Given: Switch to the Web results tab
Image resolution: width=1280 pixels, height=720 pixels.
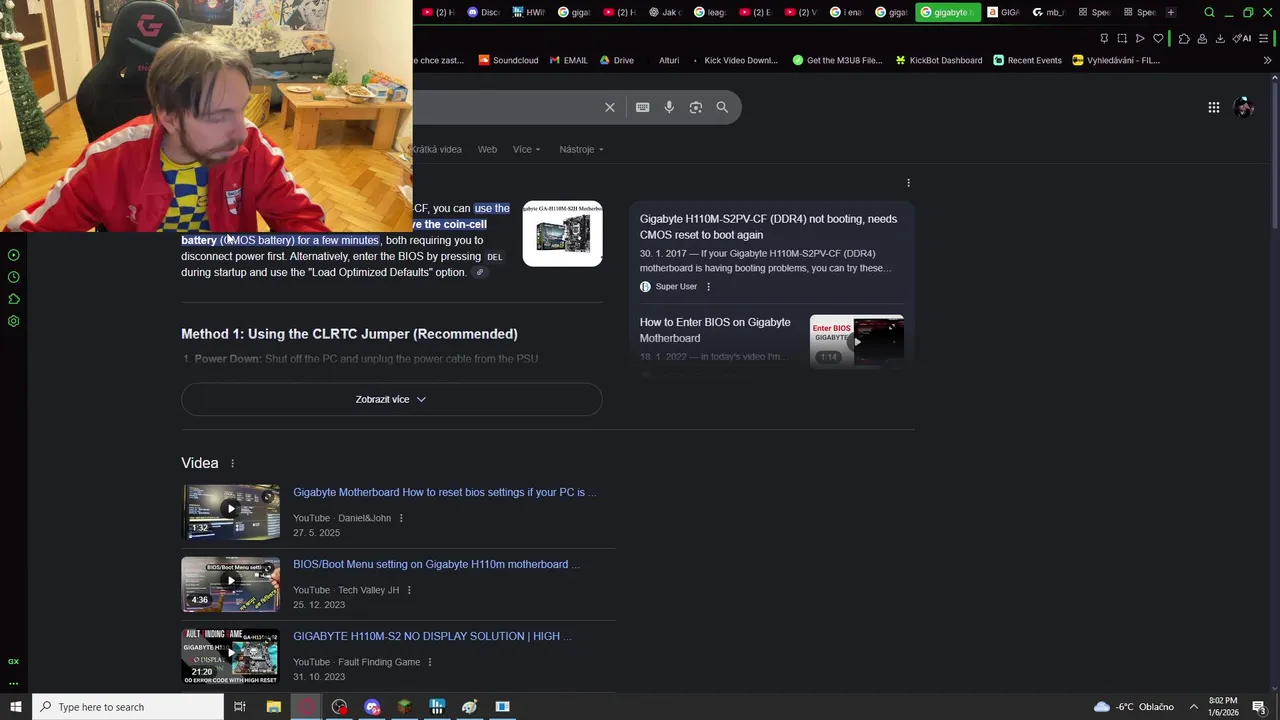Looking at the screenshot, I should [x=487, y=149].
